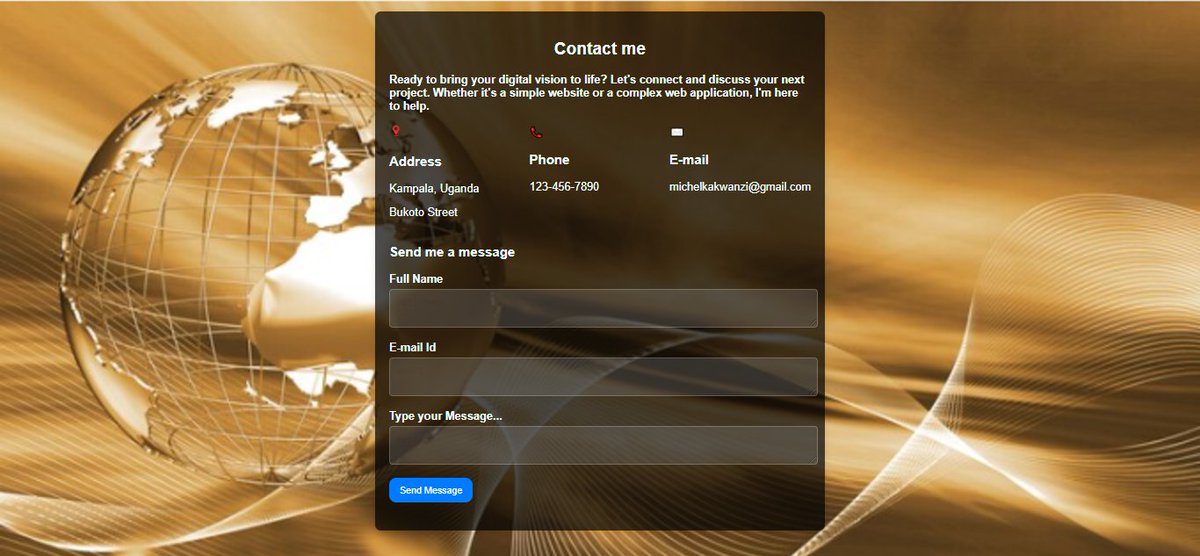Click the Kampala, Uganda address line
This screenshot has height=556, width=1200.
(434, 188)
